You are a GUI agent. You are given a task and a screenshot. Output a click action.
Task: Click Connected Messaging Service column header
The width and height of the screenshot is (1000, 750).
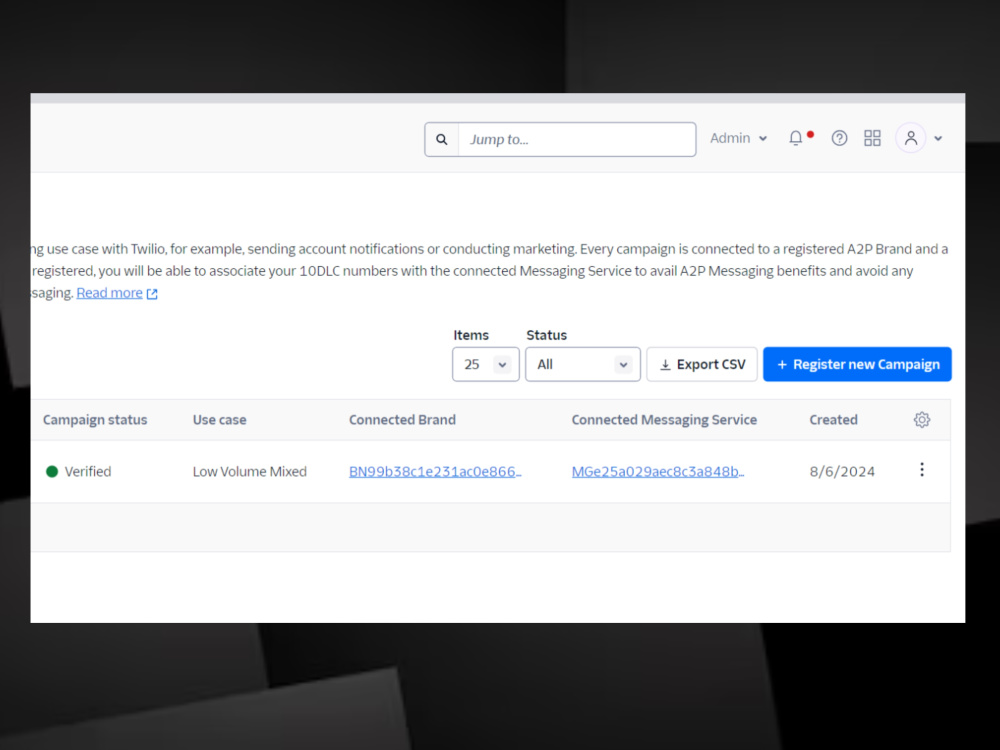tap(664, 420)
